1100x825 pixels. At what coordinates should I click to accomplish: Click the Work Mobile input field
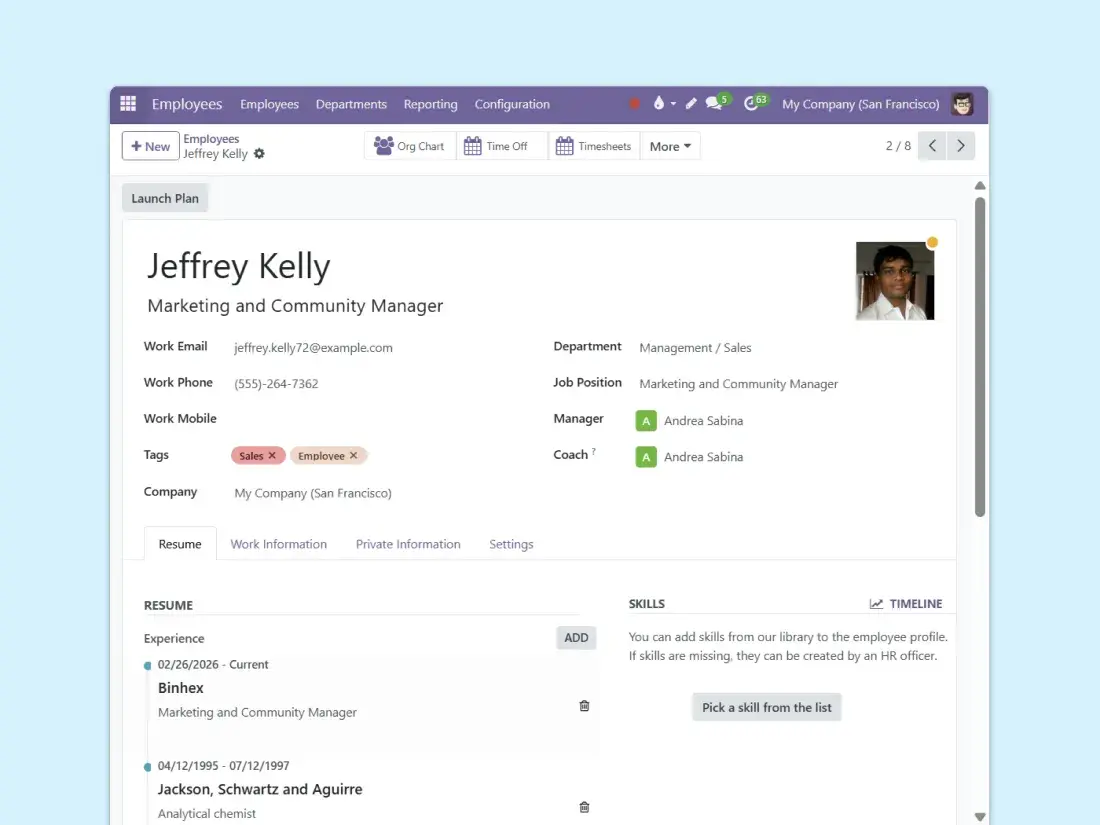click(380, 419)
